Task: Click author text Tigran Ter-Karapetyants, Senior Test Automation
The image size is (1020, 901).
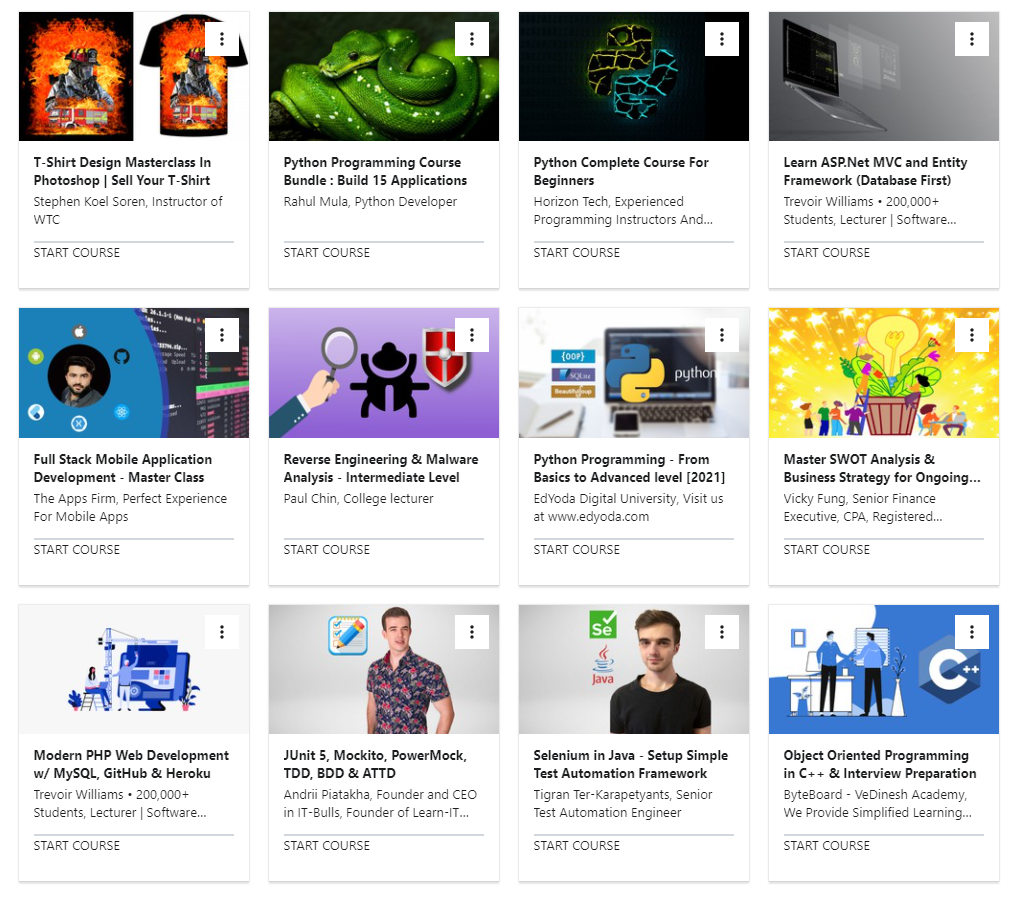Action: [623, 803]
